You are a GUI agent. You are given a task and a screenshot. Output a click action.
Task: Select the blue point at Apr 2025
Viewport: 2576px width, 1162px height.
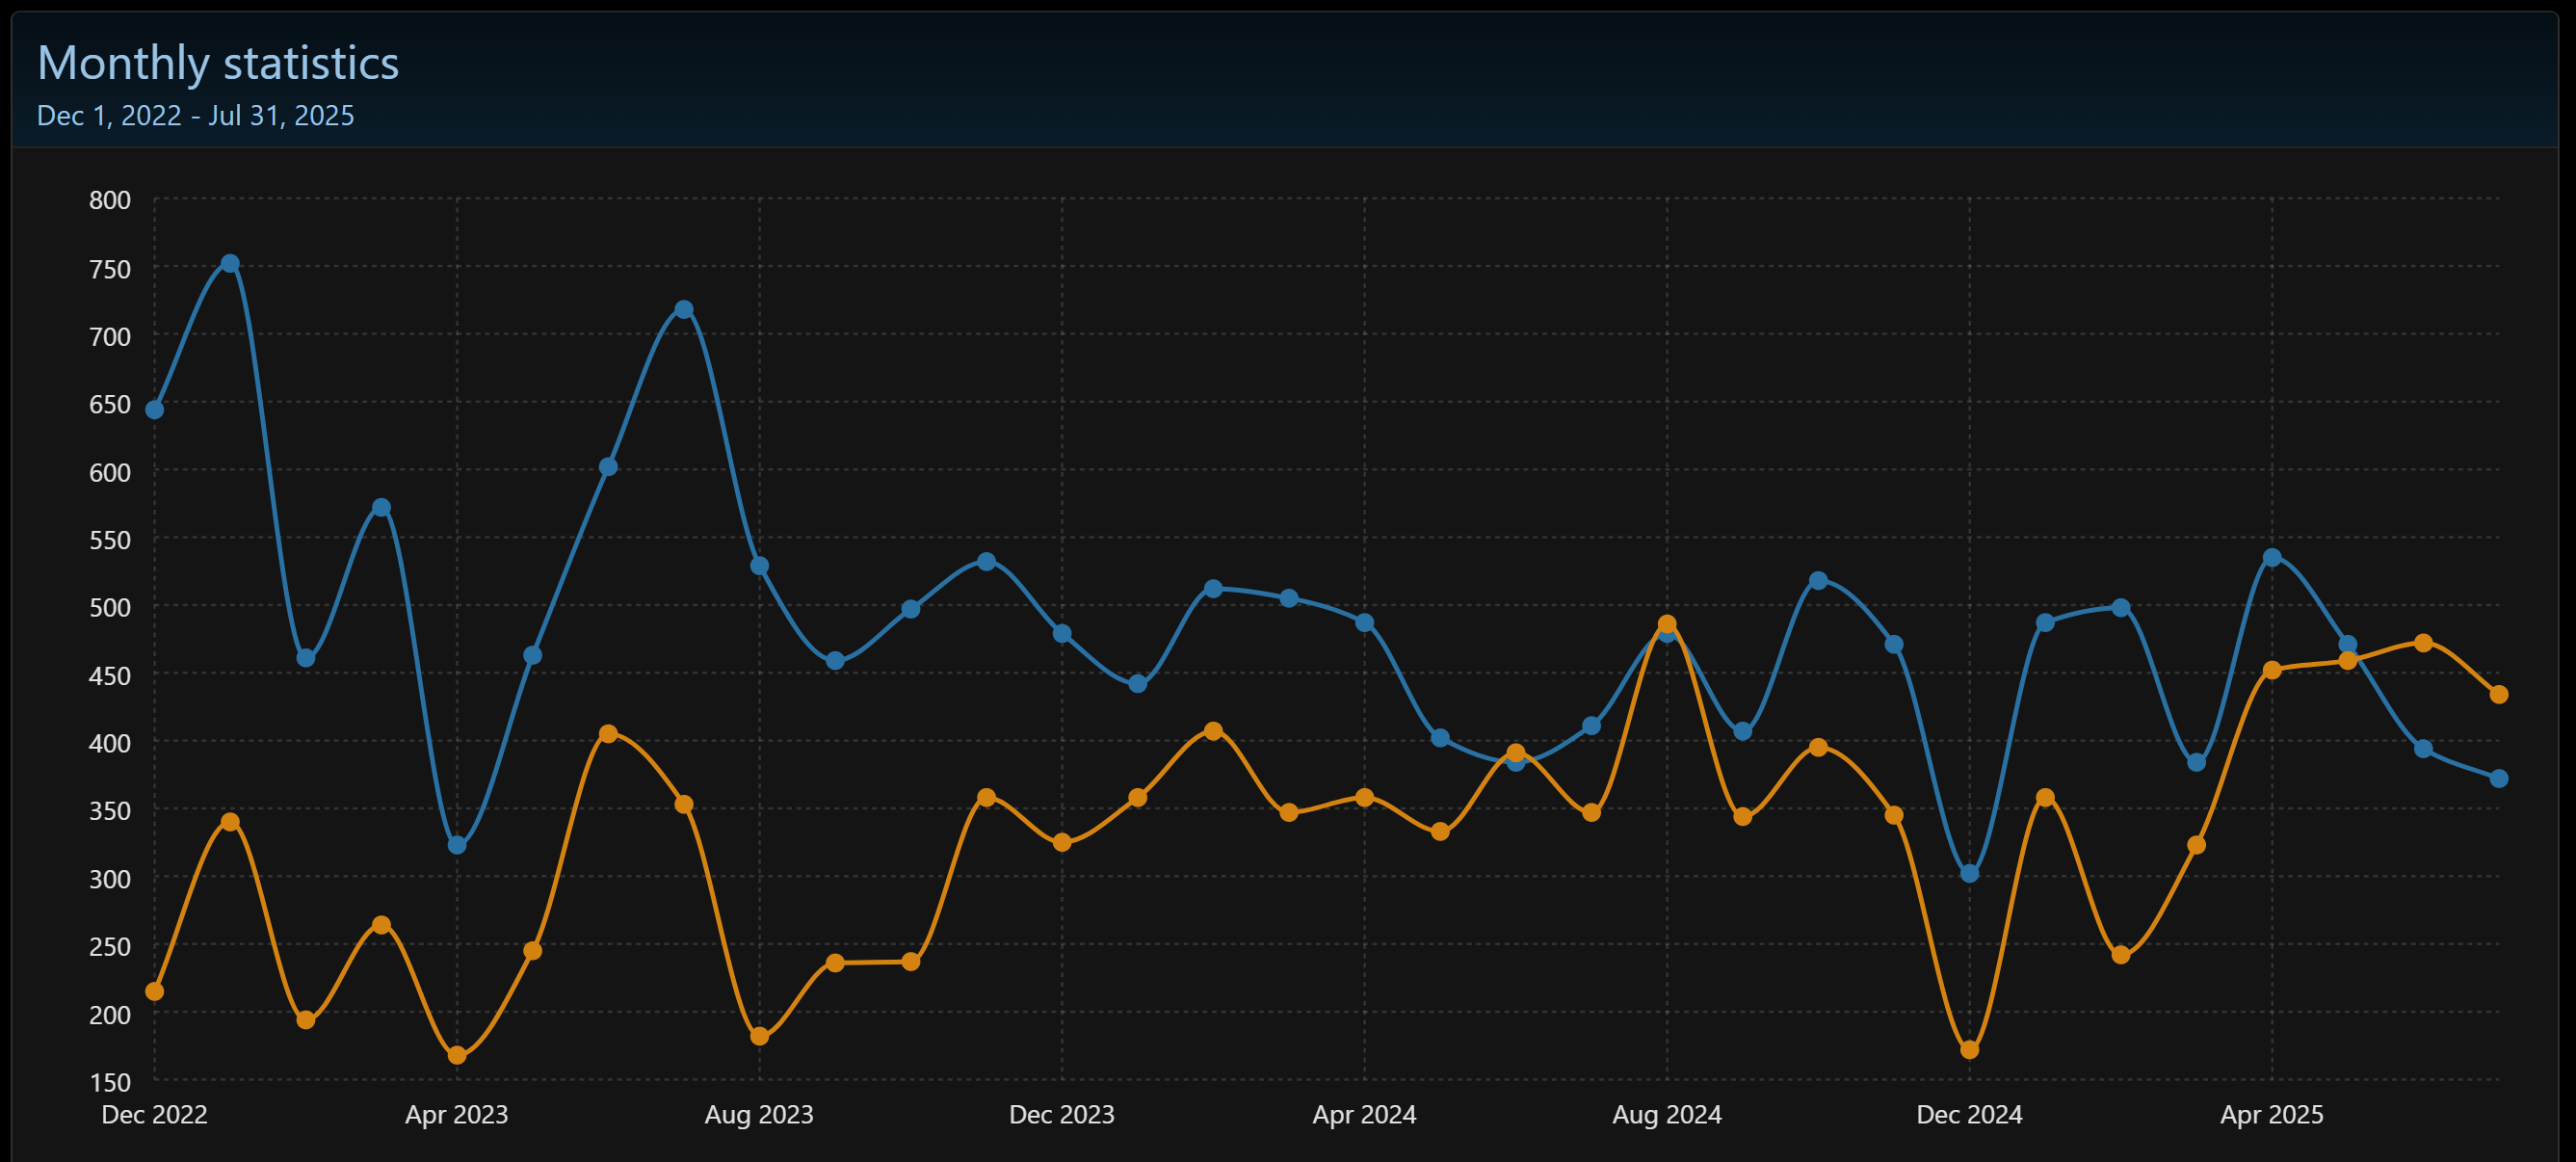pyautogui.click(x=2272, y=558)
